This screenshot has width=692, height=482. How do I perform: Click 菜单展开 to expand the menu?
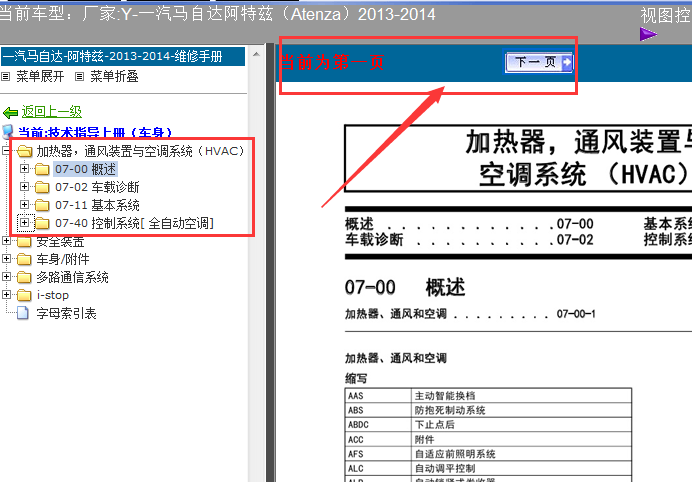click(40, 77)
